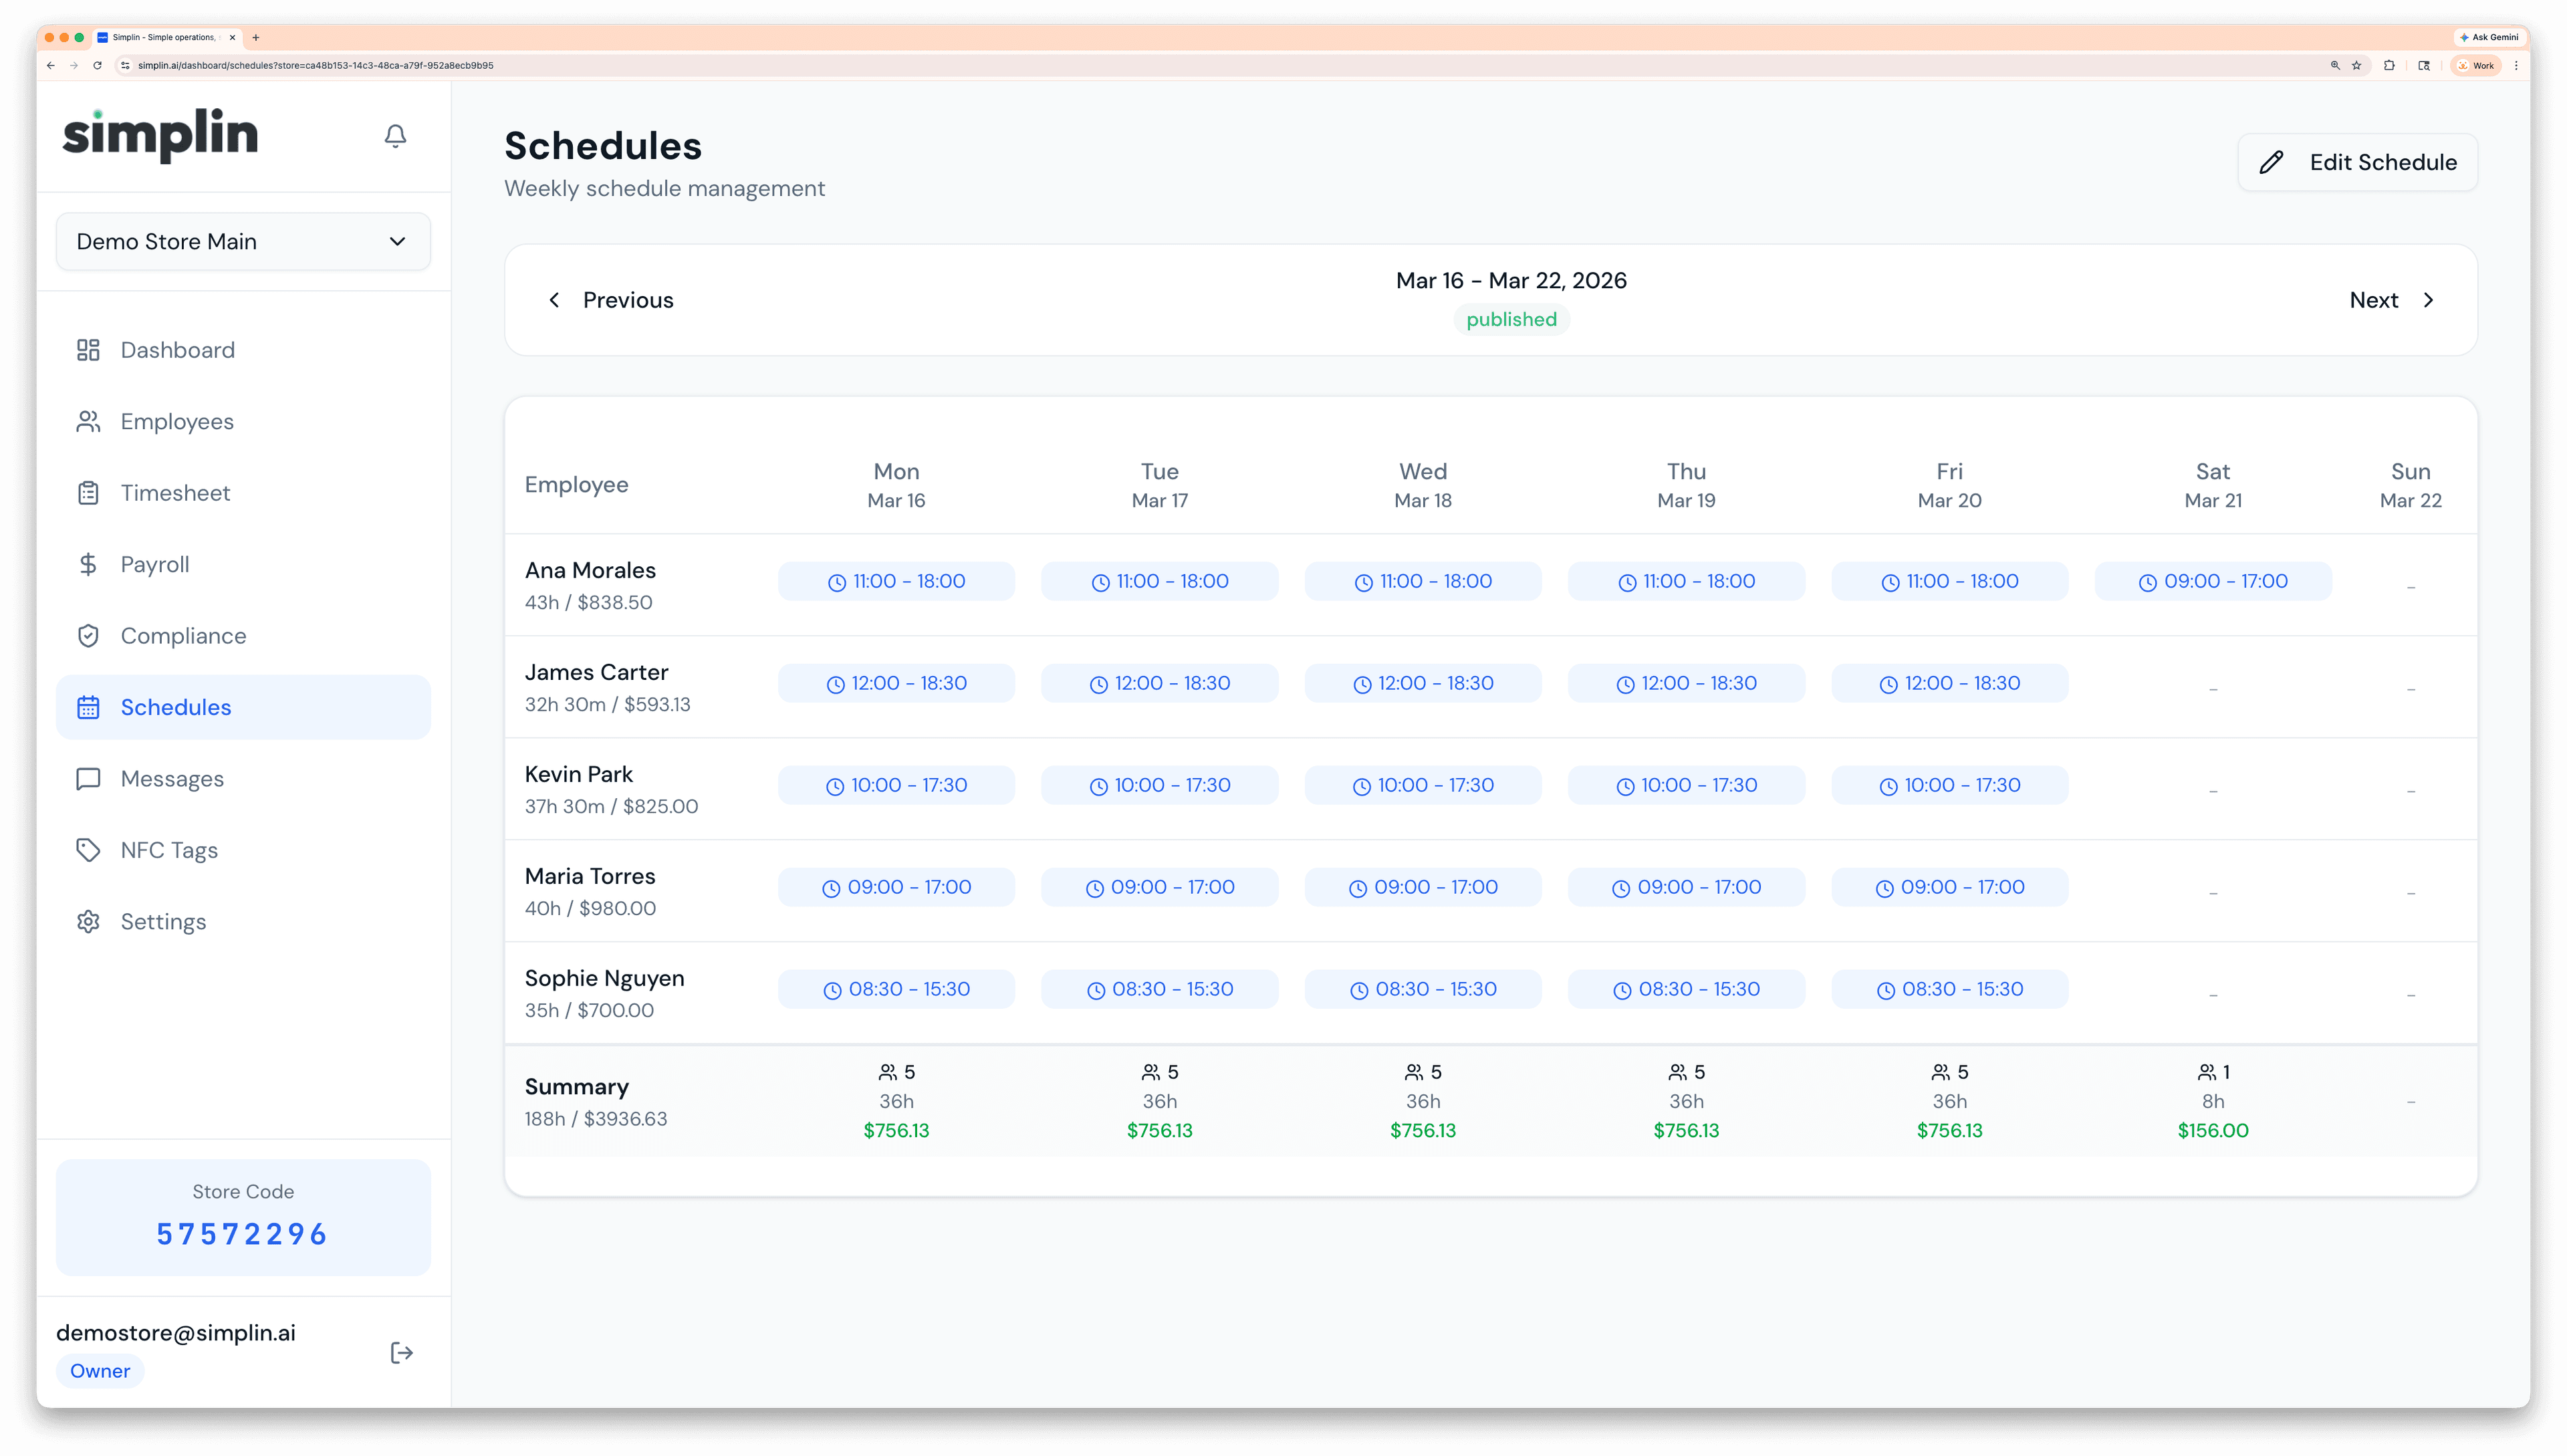Select the Dashboard grid icon in sidebar
The height and width of the screenshot is (1456, 2567).
pyautogui.click(x=88, y=350)
